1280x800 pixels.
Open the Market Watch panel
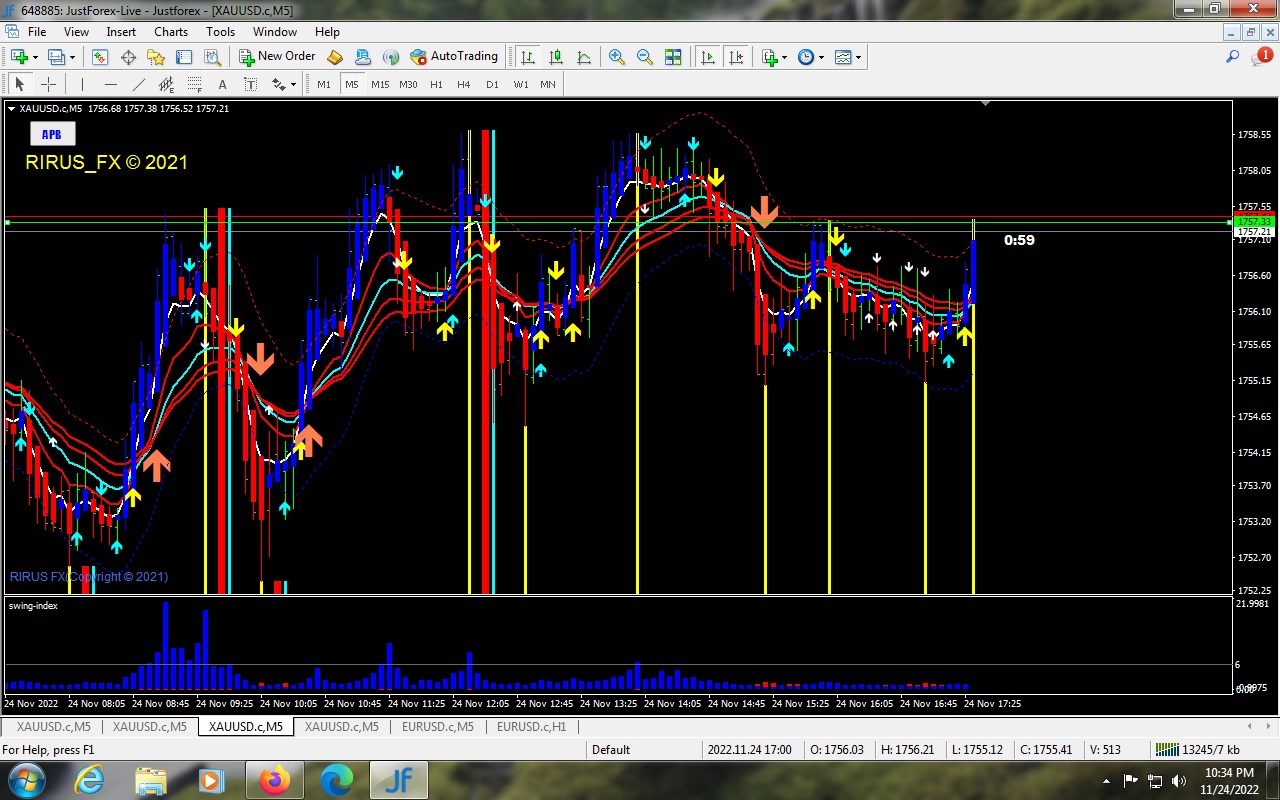(x=100, y=57)
